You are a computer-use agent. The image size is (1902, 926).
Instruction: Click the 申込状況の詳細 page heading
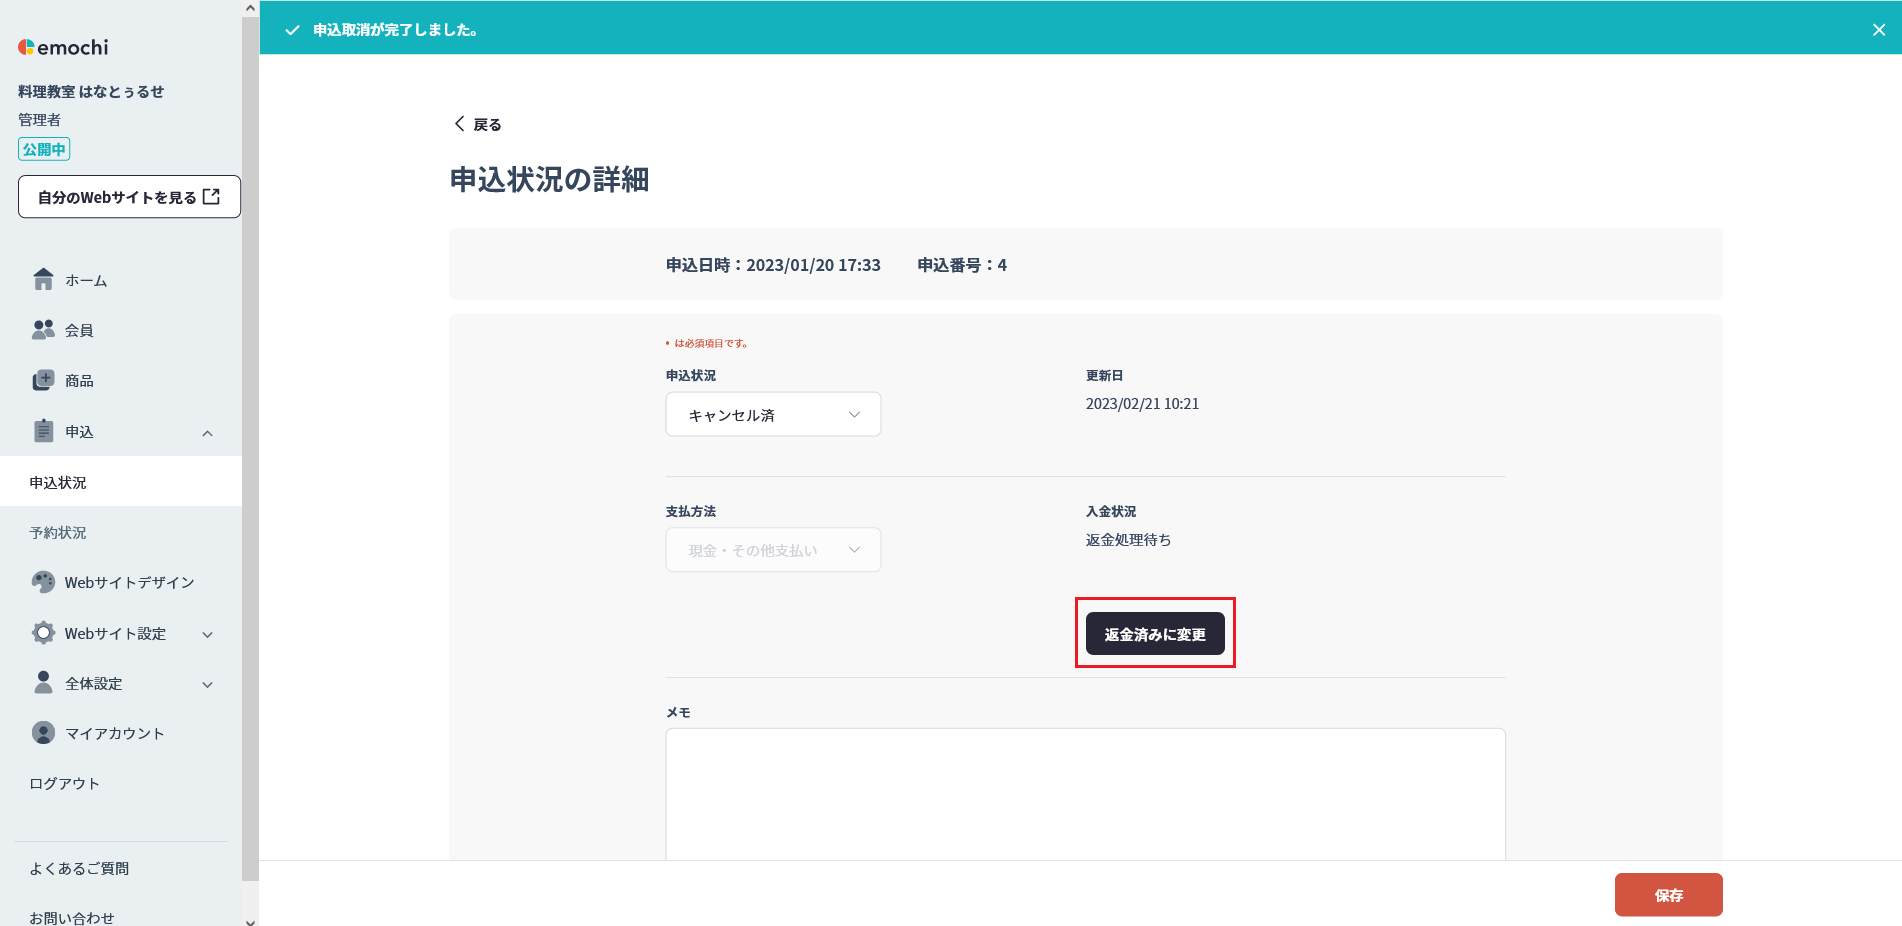549,179
